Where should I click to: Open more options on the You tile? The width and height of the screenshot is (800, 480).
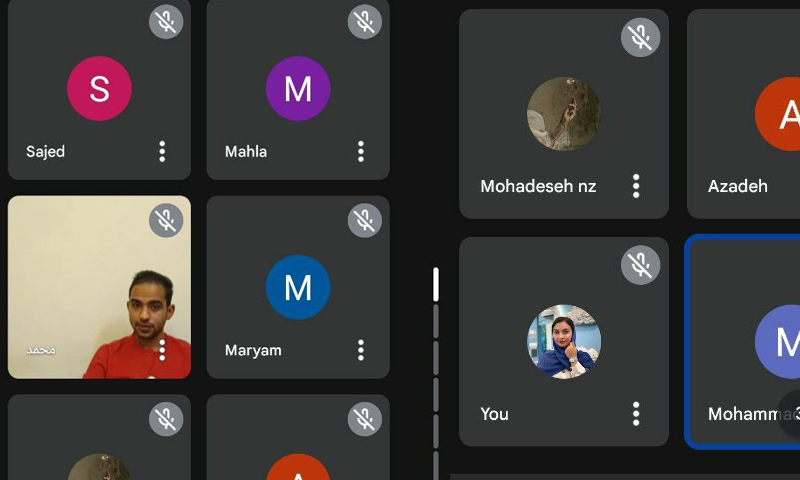coord(636,414)
